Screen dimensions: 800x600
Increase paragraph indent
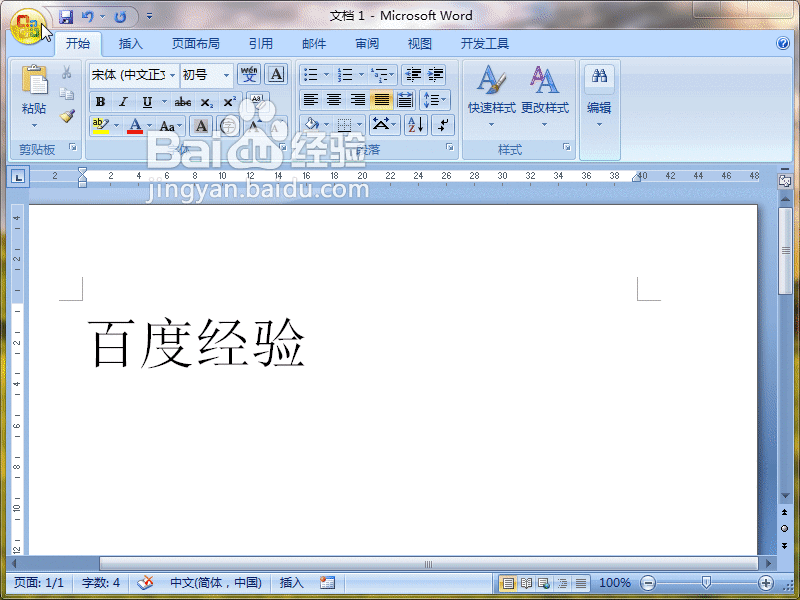coord(435,74)
